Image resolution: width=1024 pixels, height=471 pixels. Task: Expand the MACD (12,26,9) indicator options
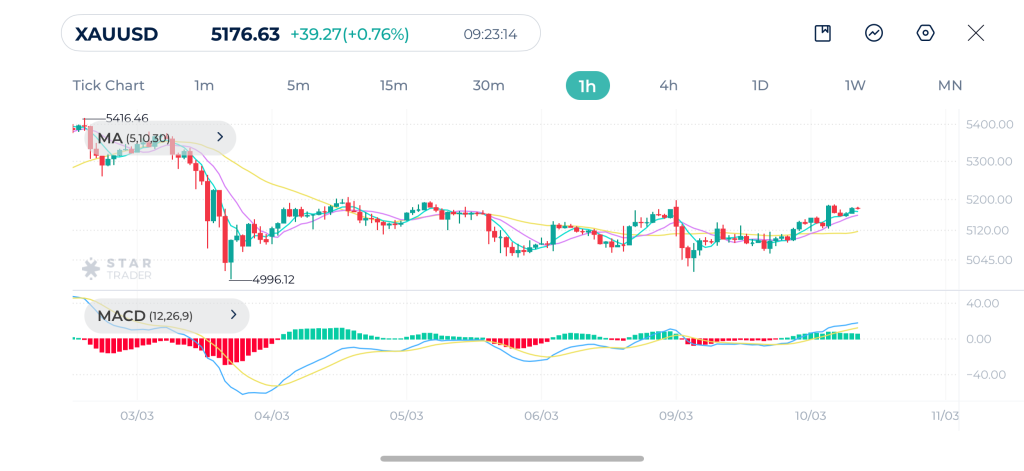(x=233, y=315)
